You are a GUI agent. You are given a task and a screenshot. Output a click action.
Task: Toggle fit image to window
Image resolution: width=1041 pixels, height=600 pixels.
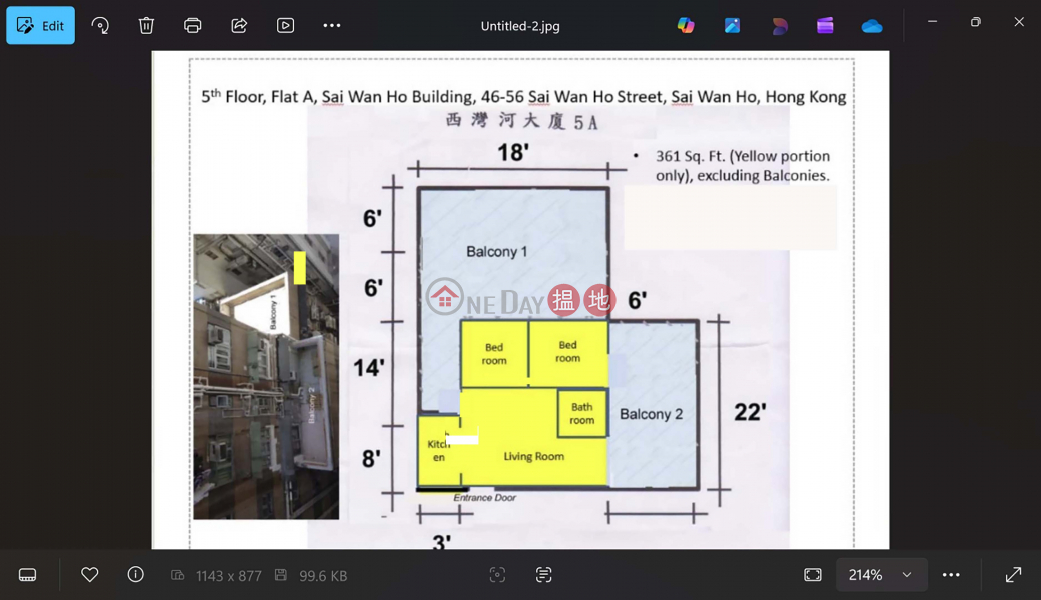click(813, 575)
